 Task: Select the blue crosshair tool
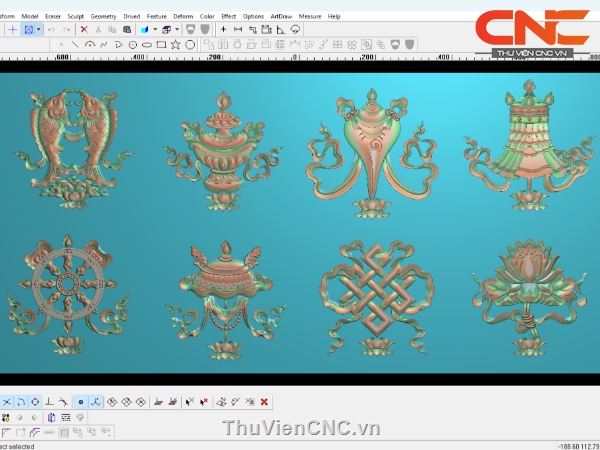[x=12, y=29]
